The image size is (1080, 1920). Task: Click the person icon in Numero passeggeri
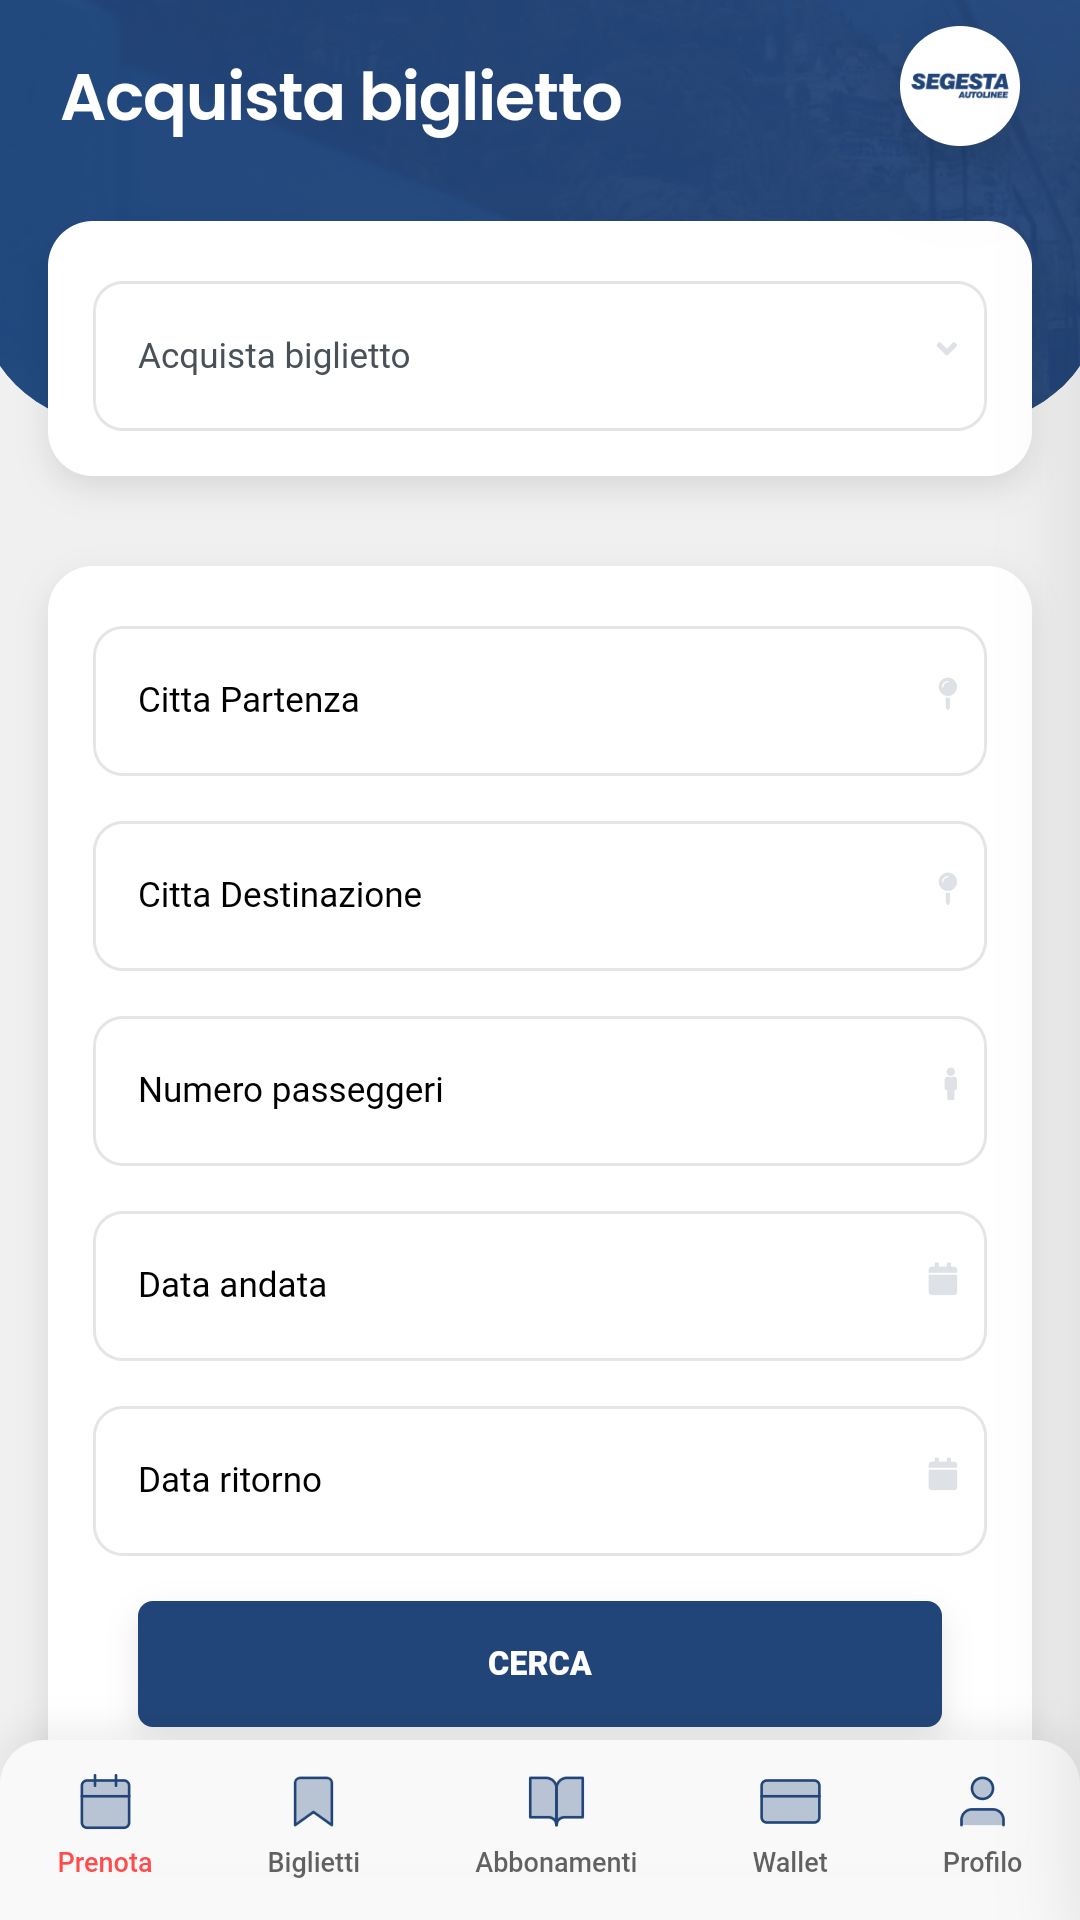click(x=950, y=1083)
